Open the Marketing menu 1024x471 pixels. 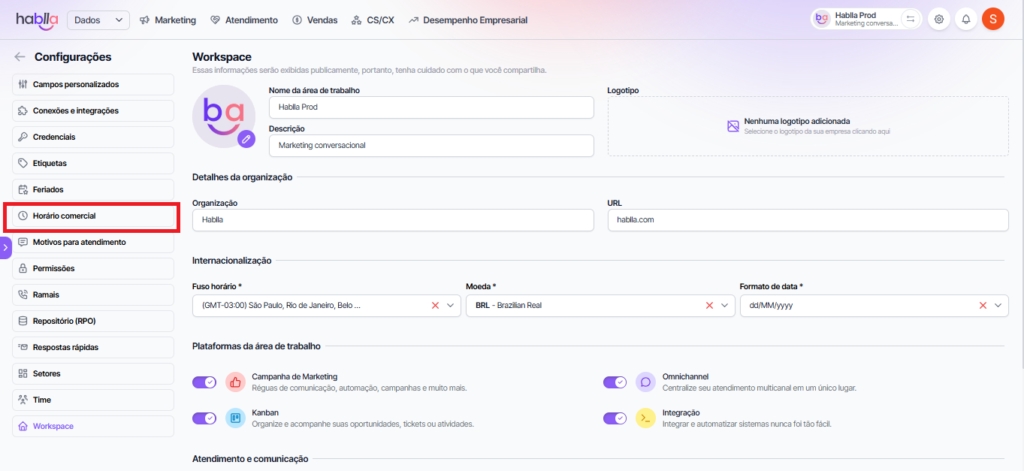168,19
